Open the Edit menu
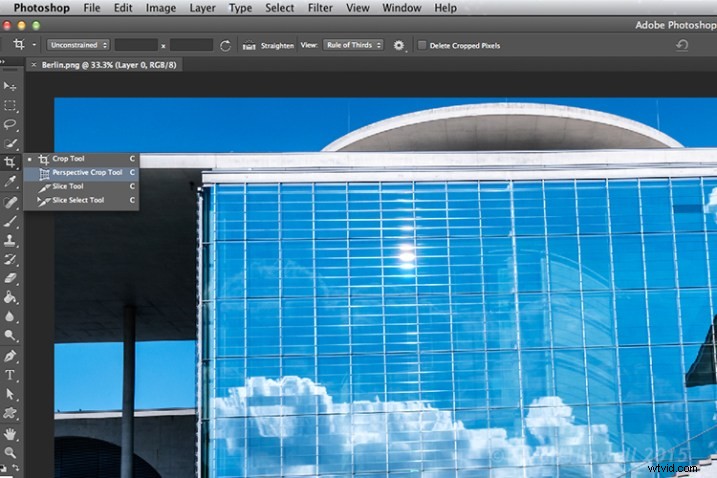Screen dimensions: 717x478 pyautogui.click(x=123, y=8)
